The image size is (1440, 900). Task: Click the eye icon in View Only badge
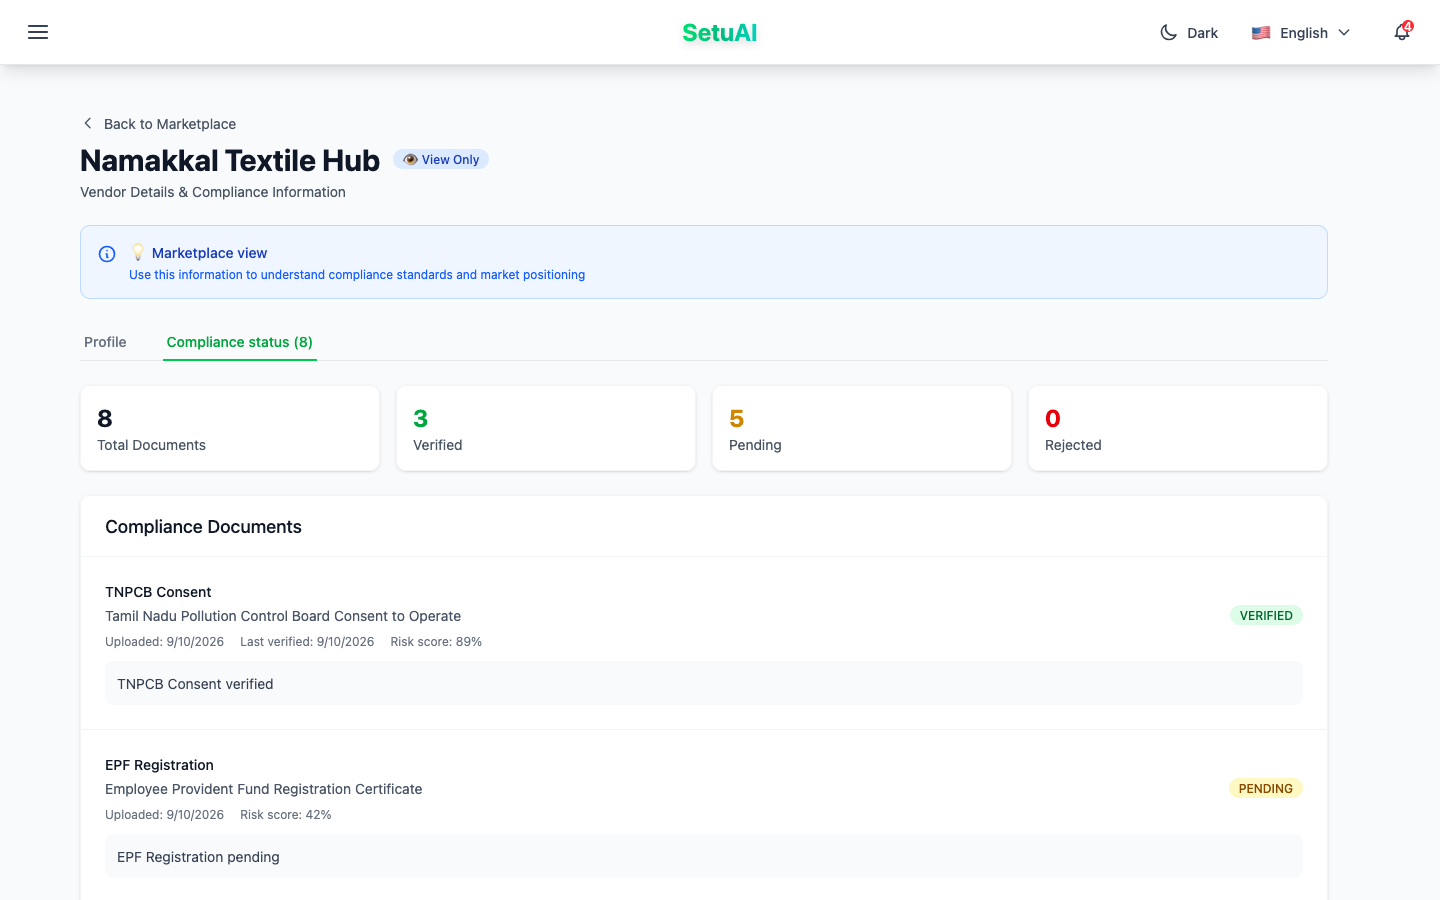pyautogui.click(x=410, y=159)
